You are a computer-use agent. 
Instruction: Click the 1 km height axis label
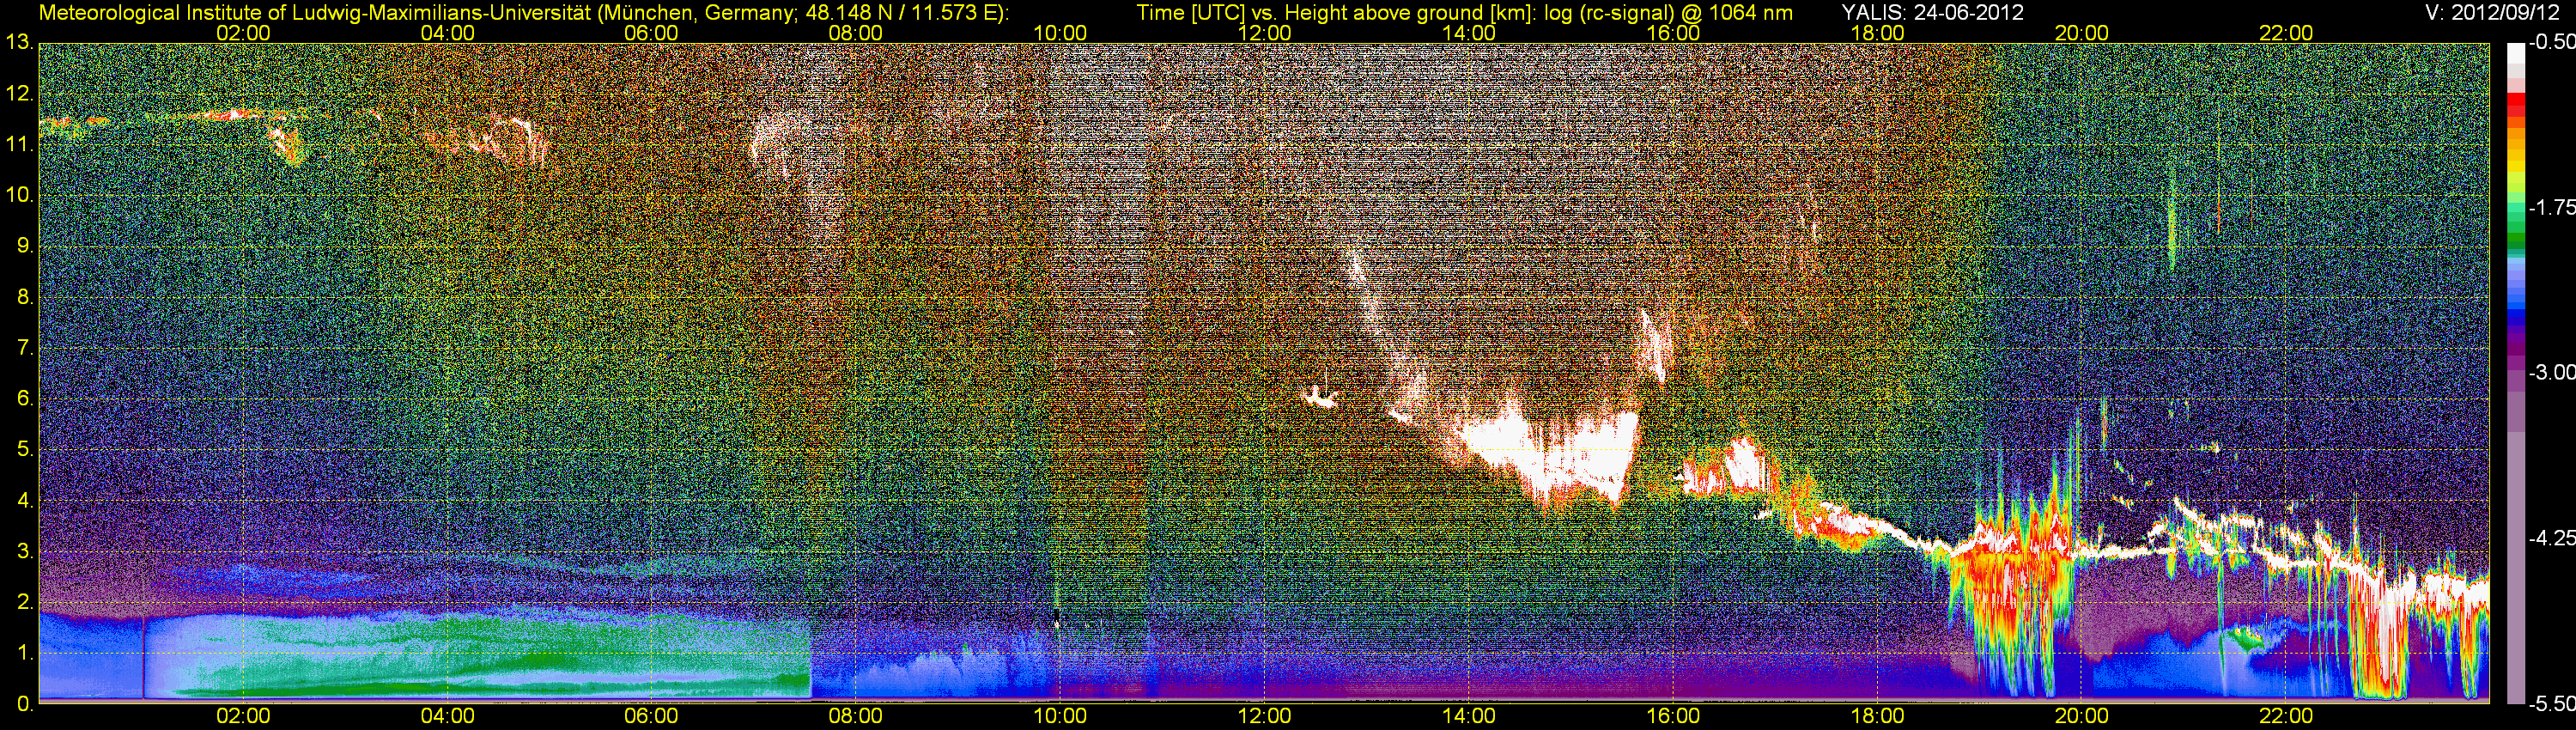(x=24, y=653)
